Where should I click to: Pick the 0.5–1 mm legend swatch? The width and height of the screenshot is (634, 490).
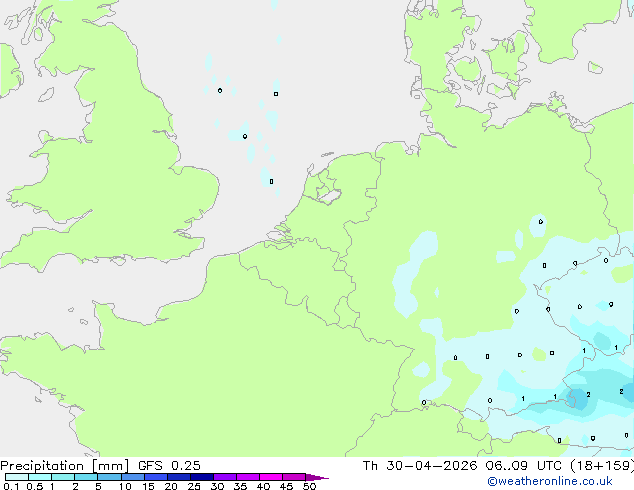(40, 477)
